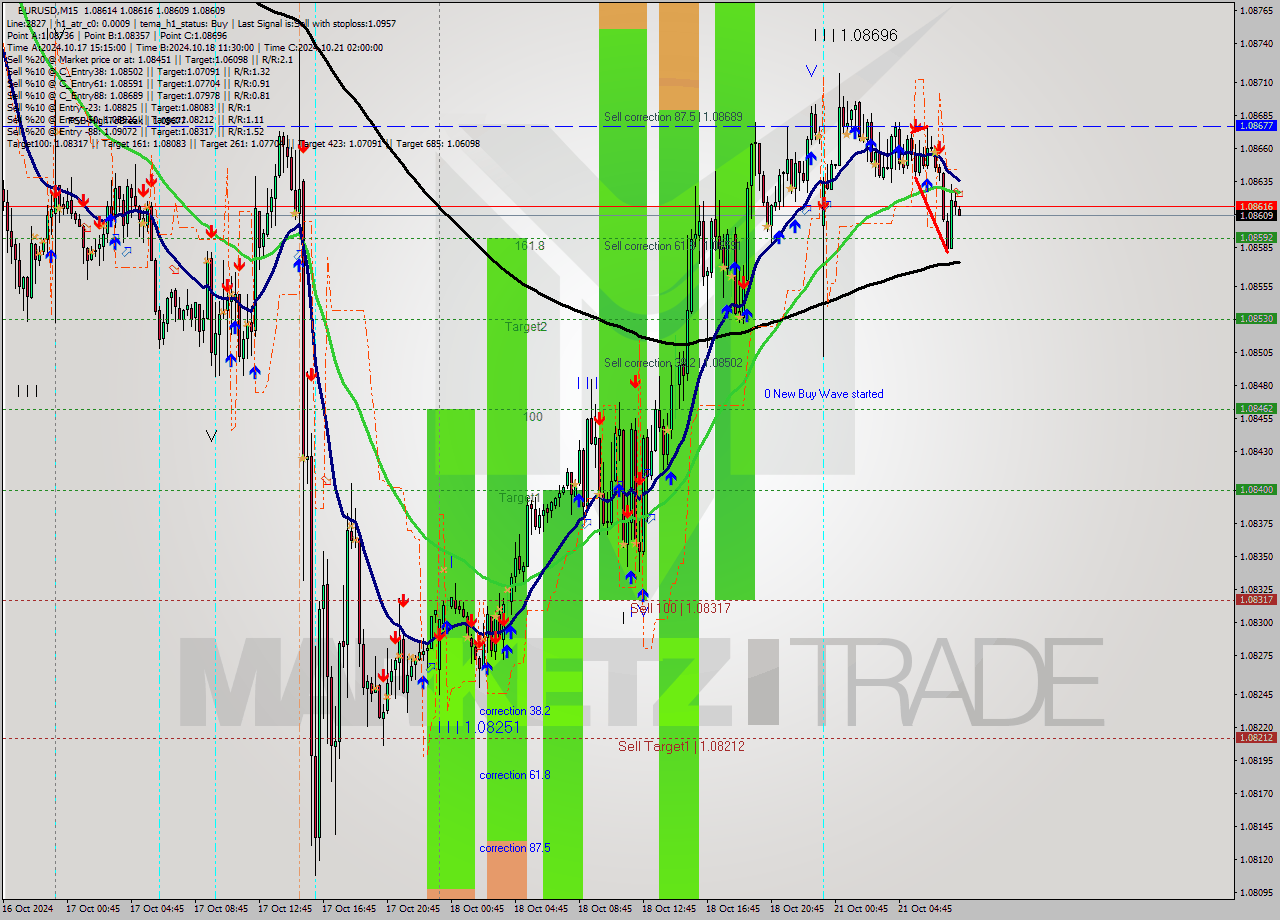Click the '17 Oct 20:45' time label

(413, 909)
